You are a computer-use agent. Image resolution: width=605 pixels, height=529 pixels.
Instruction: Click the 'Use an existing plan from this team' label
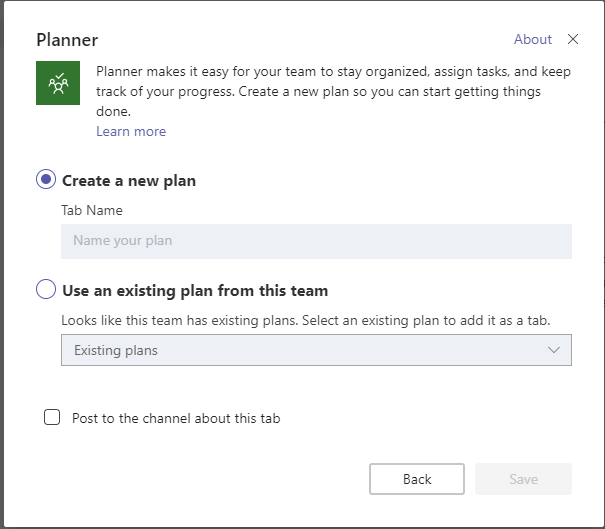[x=195, y=291]
